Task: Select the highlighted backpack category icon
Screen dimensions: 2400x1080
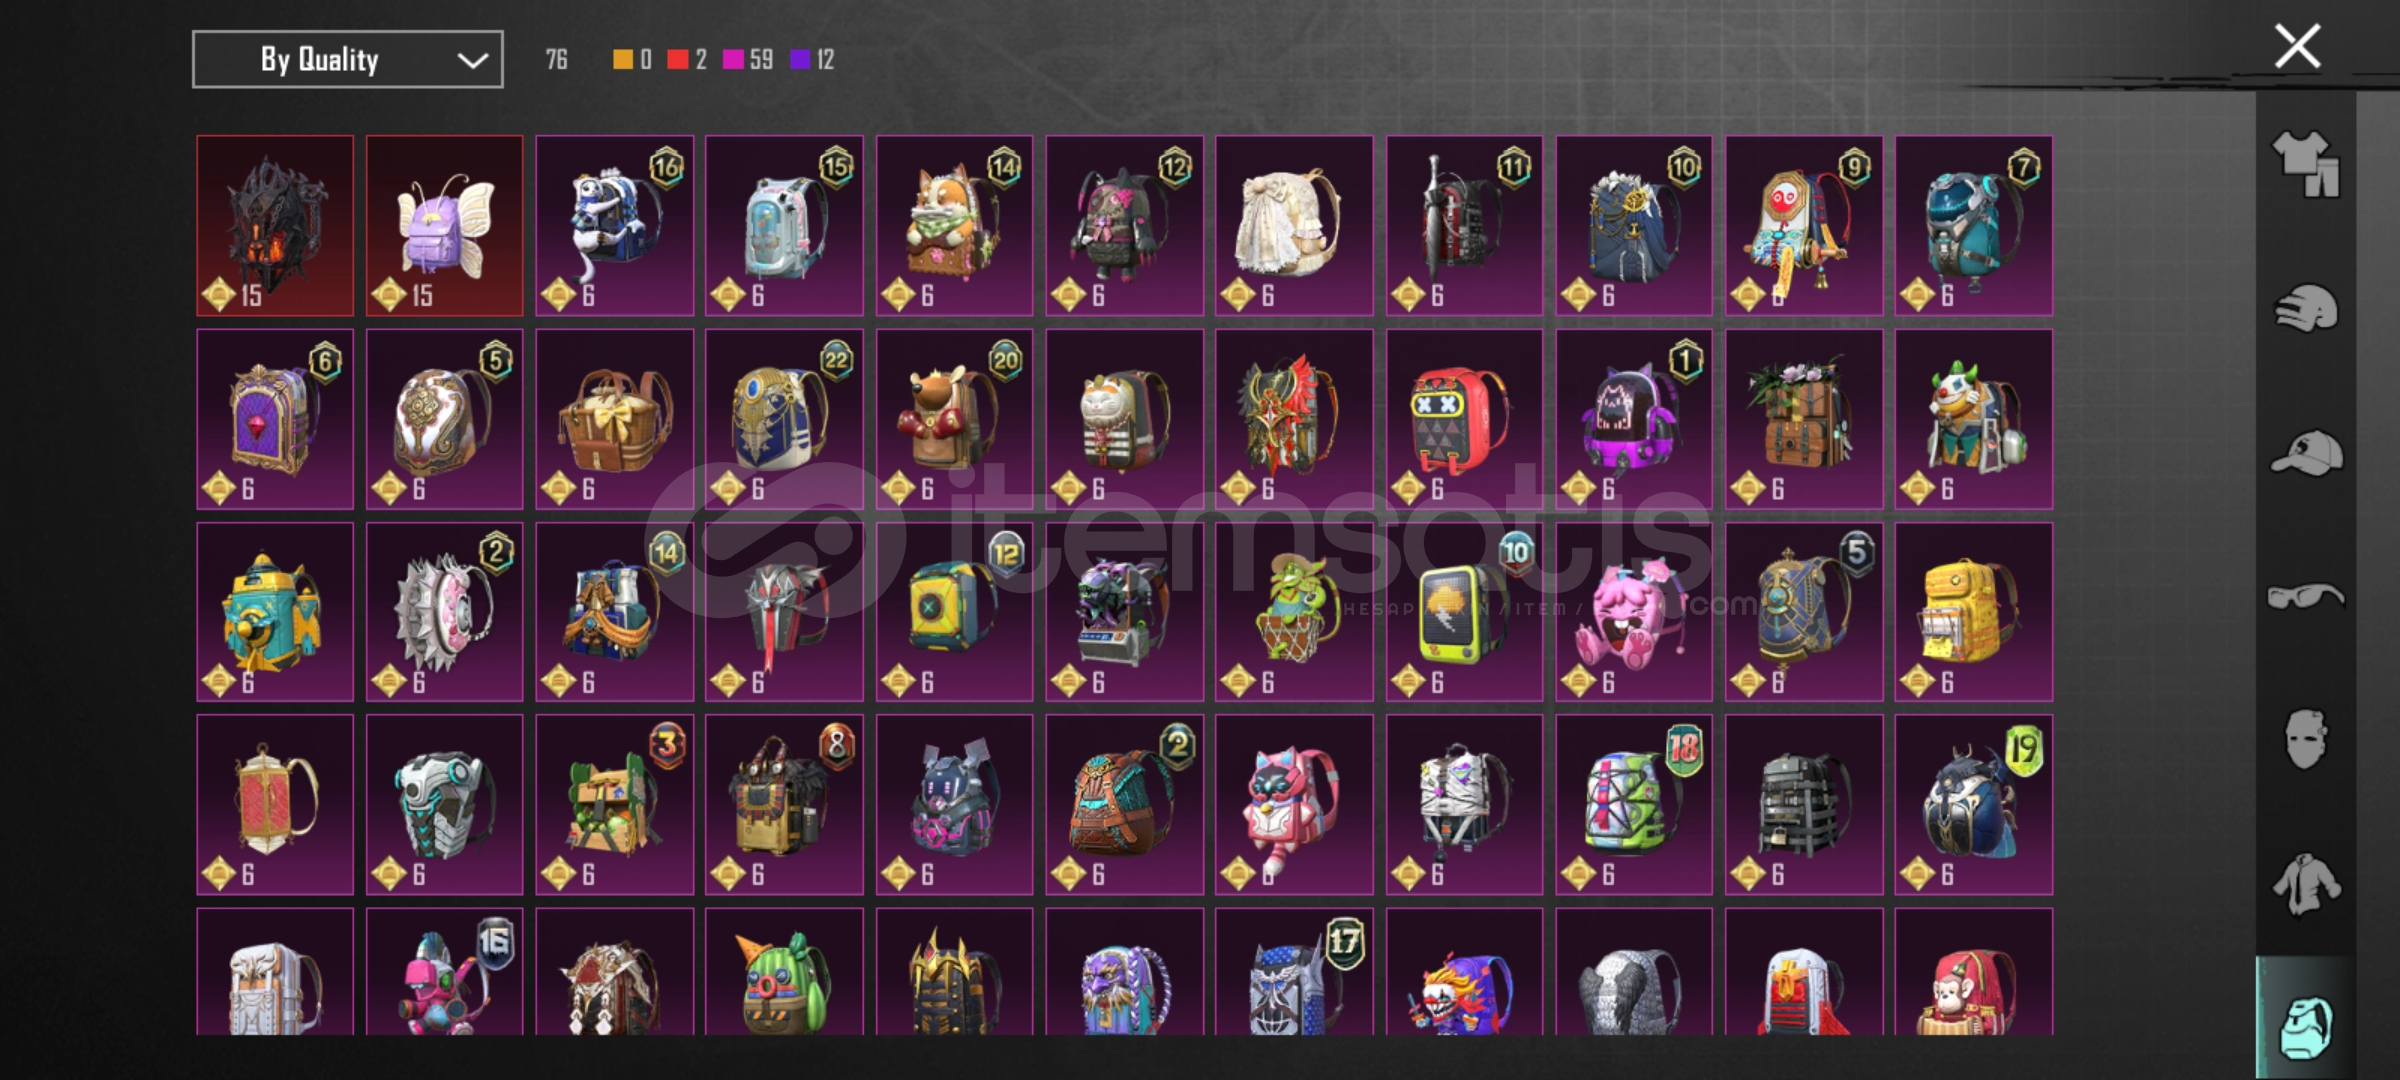Action: (x=2306, y=1025)
